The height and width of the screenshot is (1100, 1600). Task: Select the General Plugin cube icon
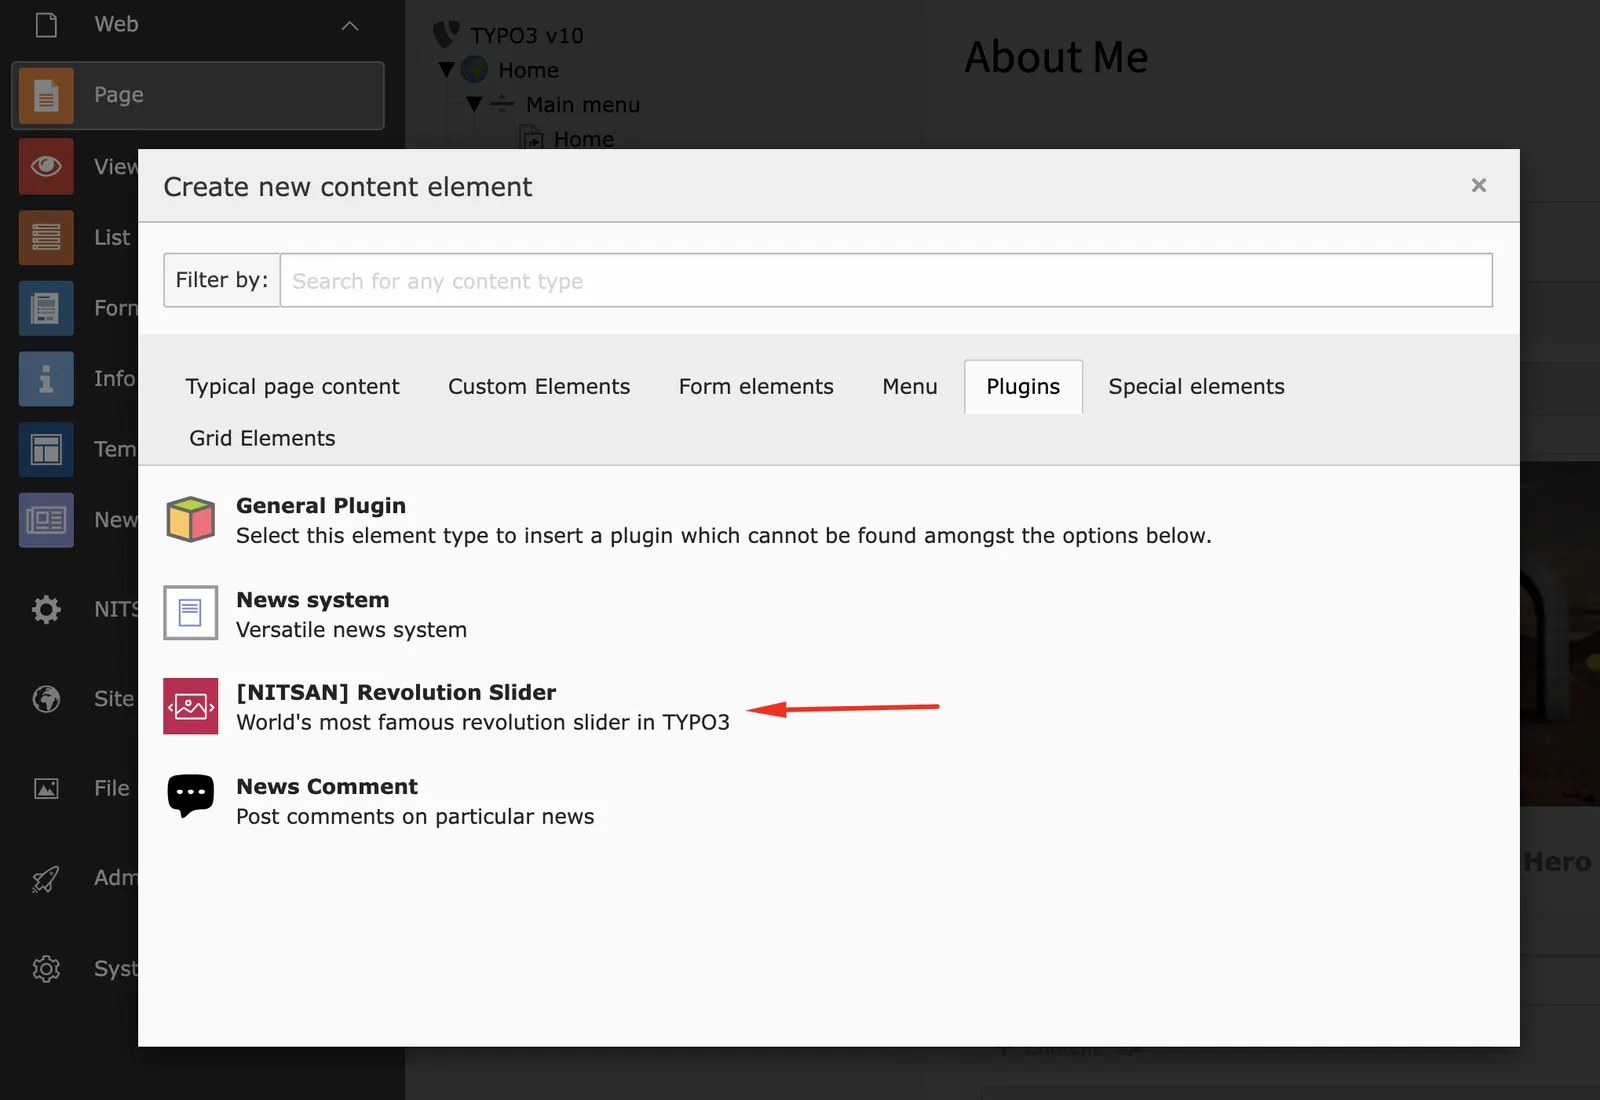point(191,520)
